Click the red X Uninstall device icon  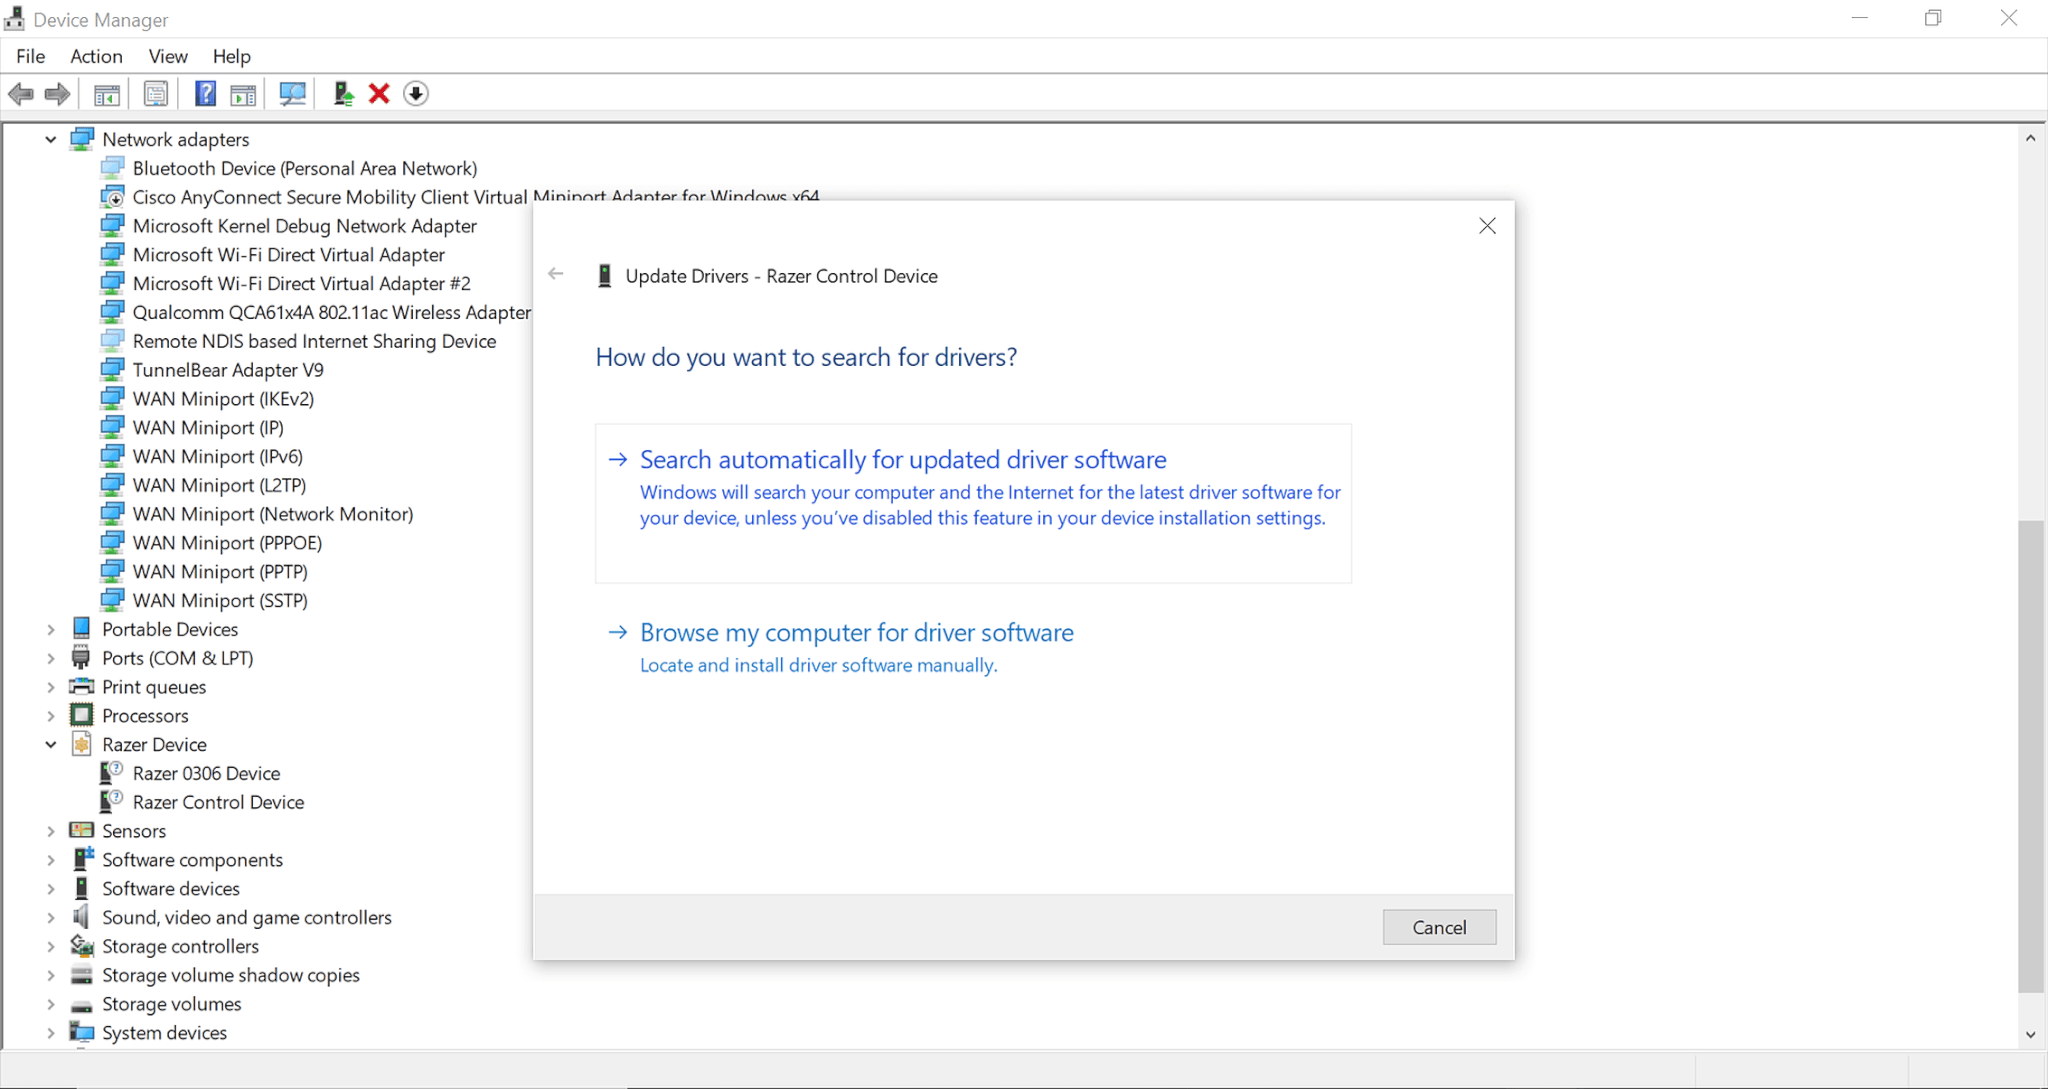pos(379,94)
